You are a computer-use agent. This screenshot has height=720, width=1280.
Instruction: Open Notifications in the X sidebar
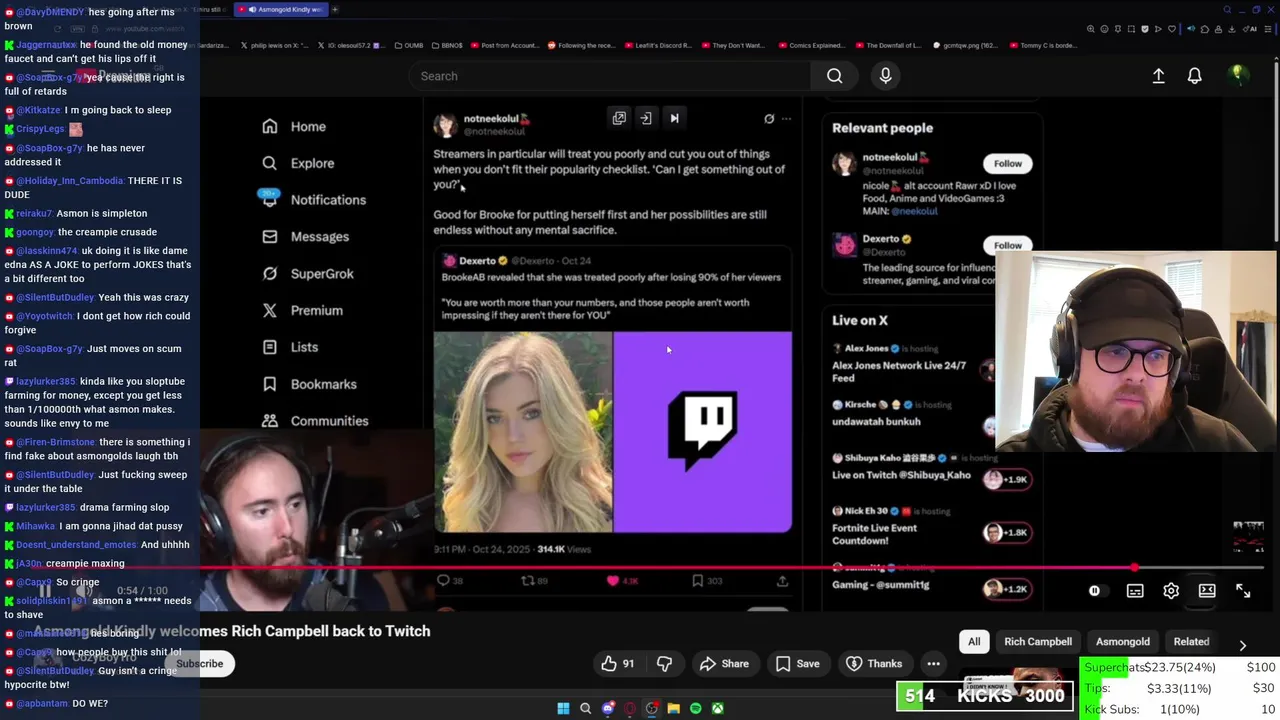tap(314, 200)
